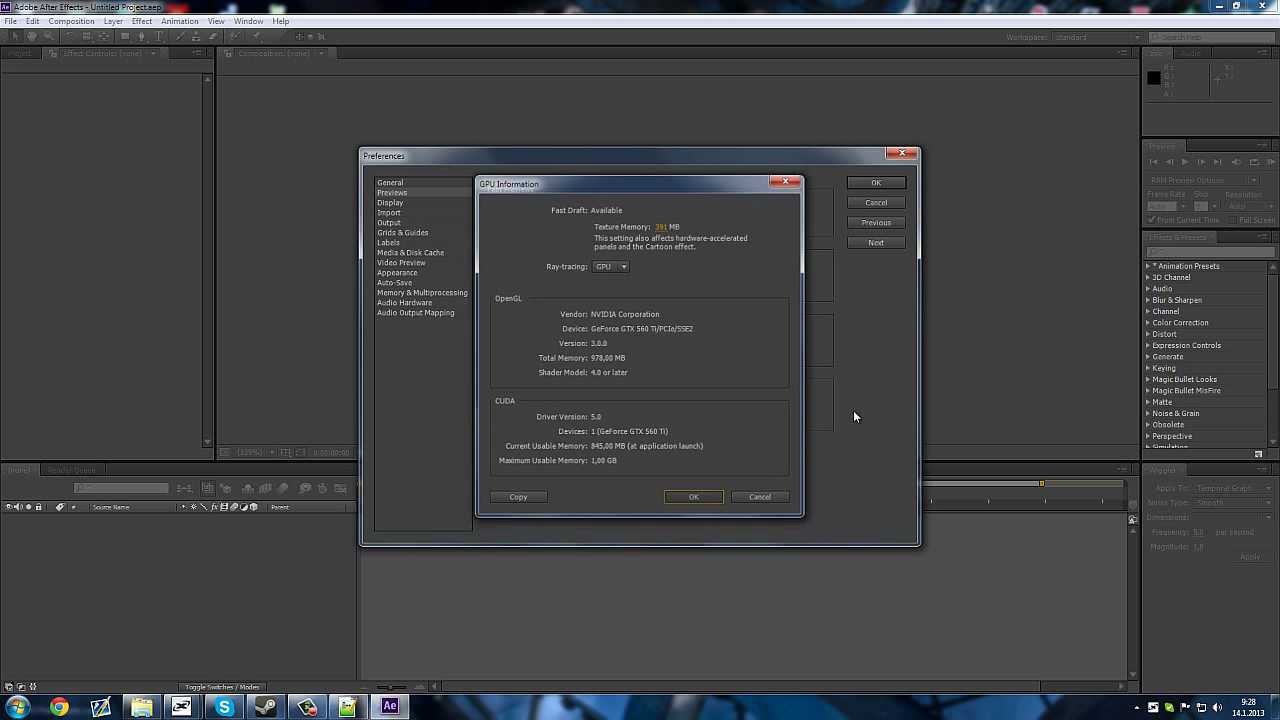Screen dimensions: 1280x720
Task: Click the video eye column header
Action: point(8,507)
